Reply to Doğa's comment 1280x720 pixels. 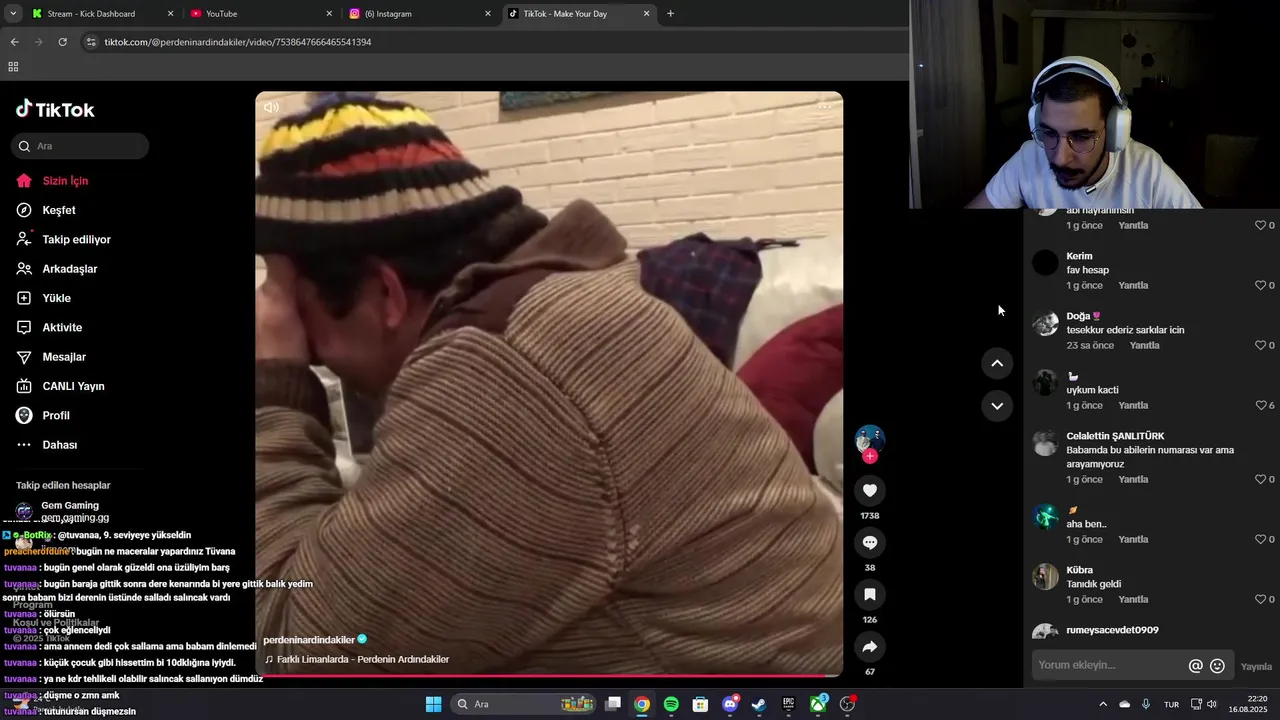(1144, 345)
